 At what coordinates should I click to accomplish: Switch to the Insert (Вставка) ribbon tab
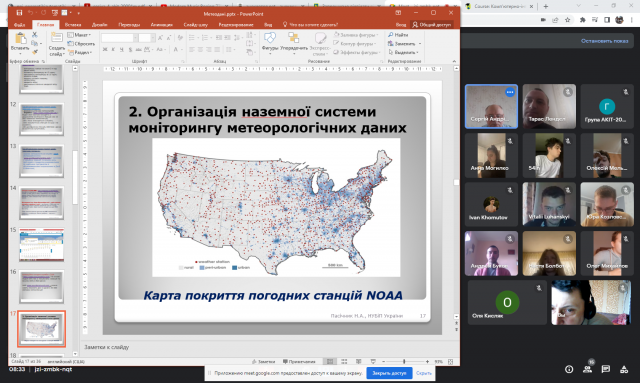click(73, 24)
